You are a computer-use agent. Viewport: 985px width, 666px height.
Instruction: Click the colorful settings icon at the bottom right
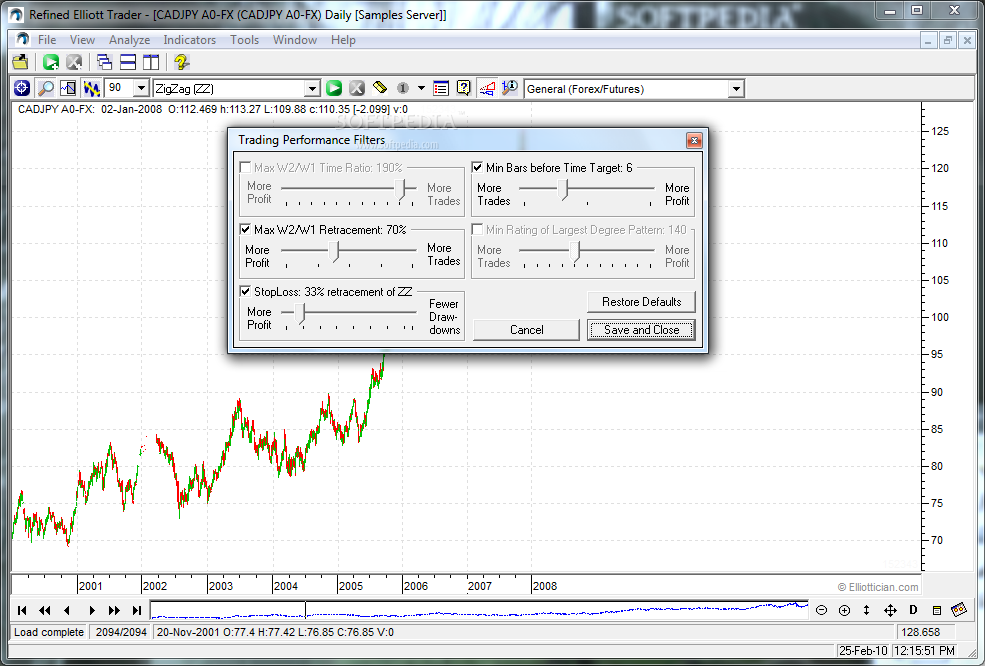point(959,609)
